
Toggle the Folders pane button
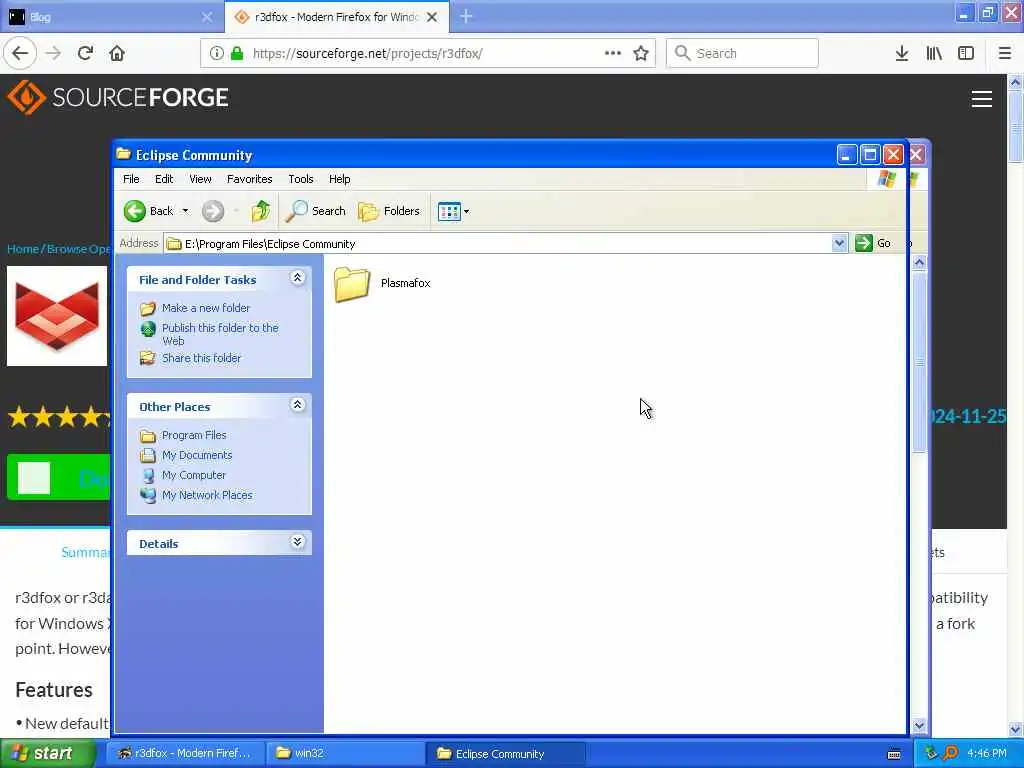point(389,211)
